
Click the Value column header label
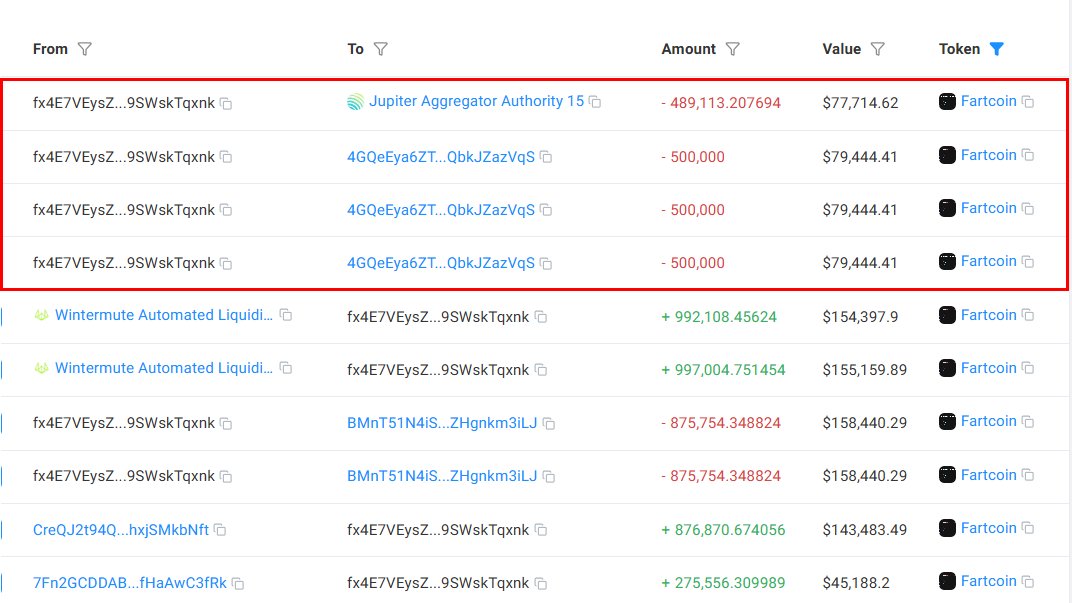[x=842, y=49]
